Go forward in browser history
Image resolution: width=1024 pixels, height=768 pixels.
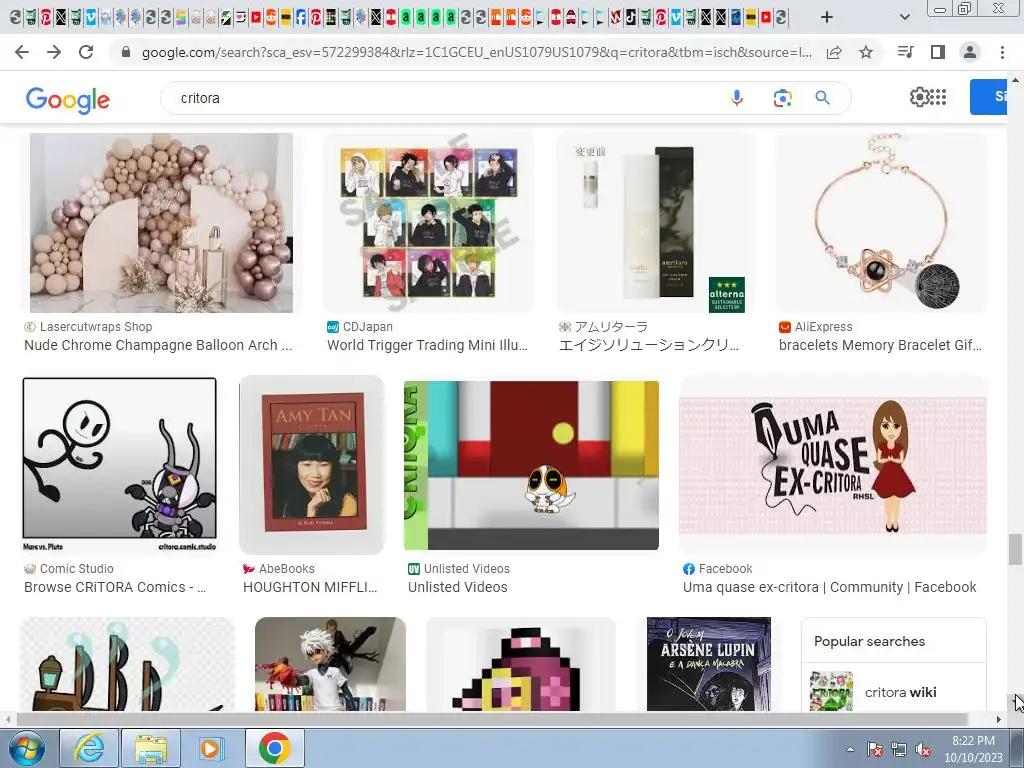pos(54,52)
